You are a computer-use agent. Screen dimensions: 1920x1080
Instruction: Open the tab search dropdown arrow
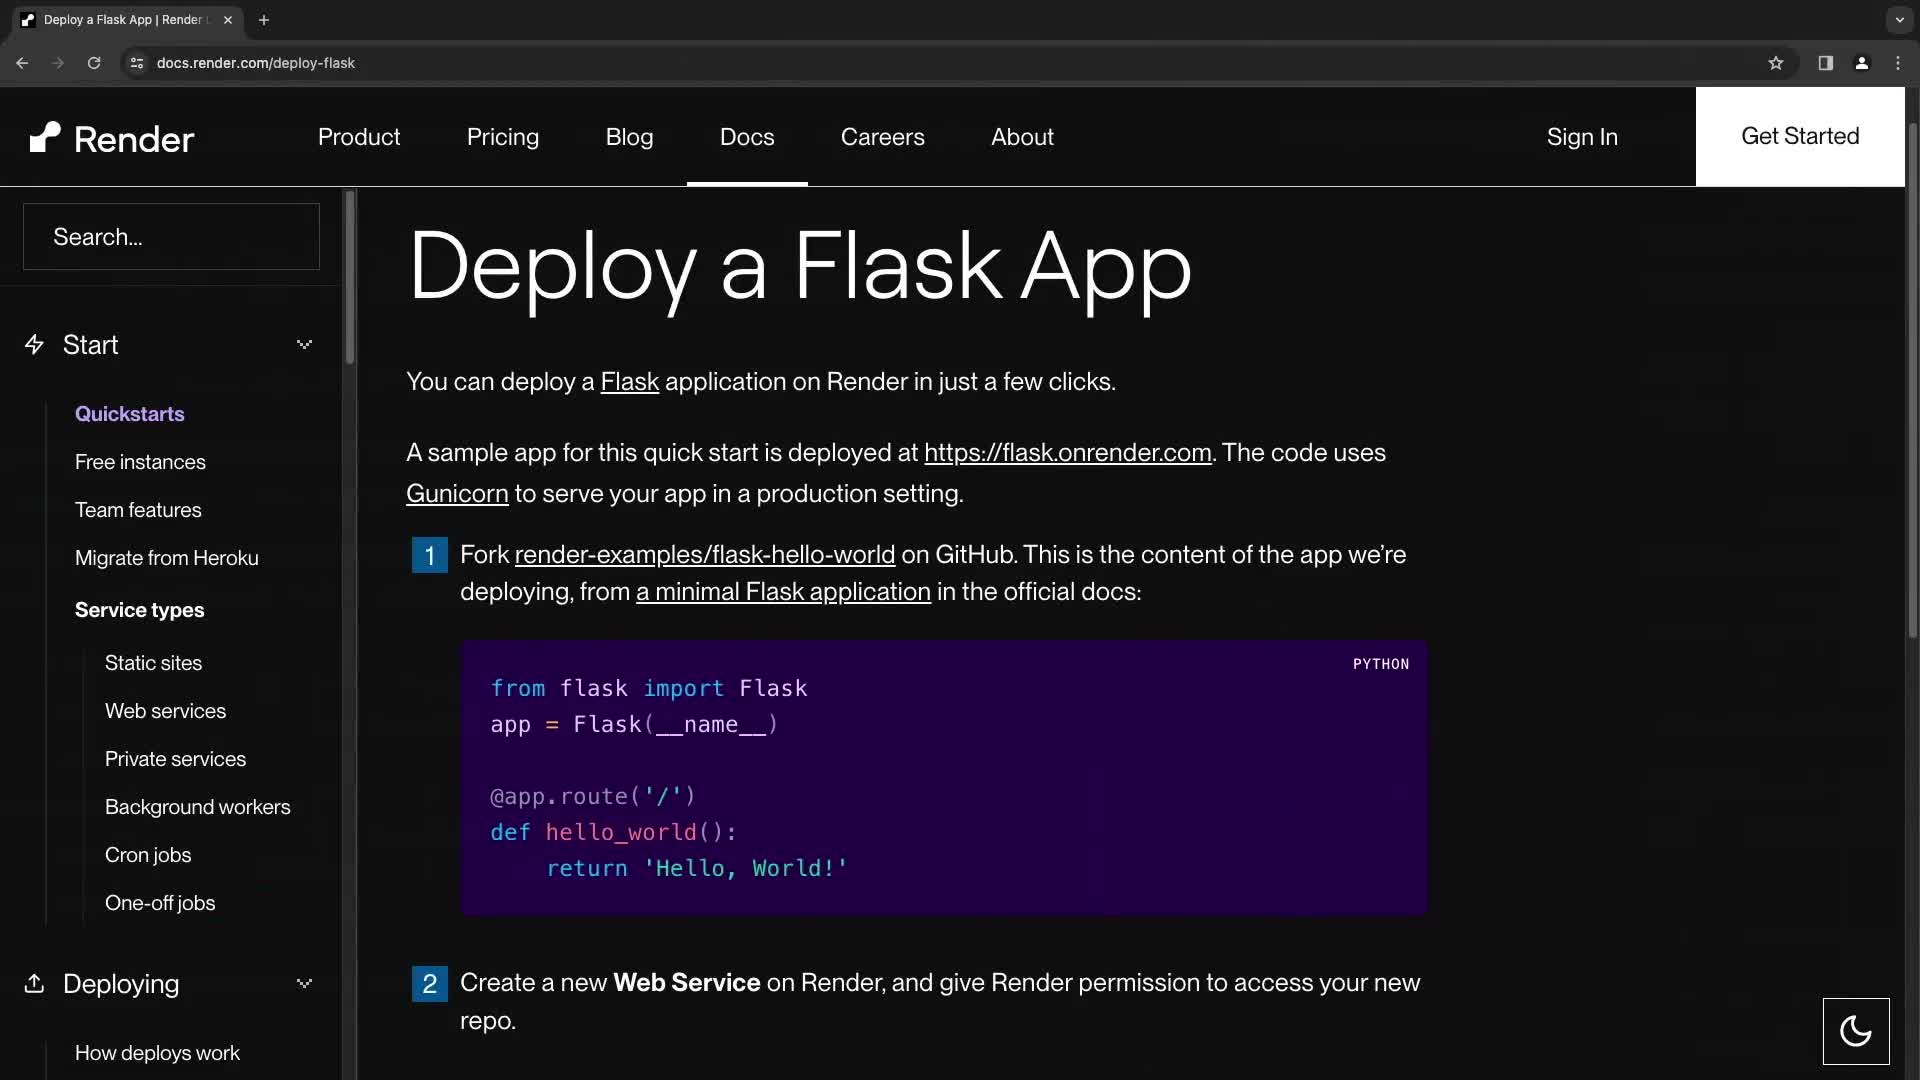1897,20
